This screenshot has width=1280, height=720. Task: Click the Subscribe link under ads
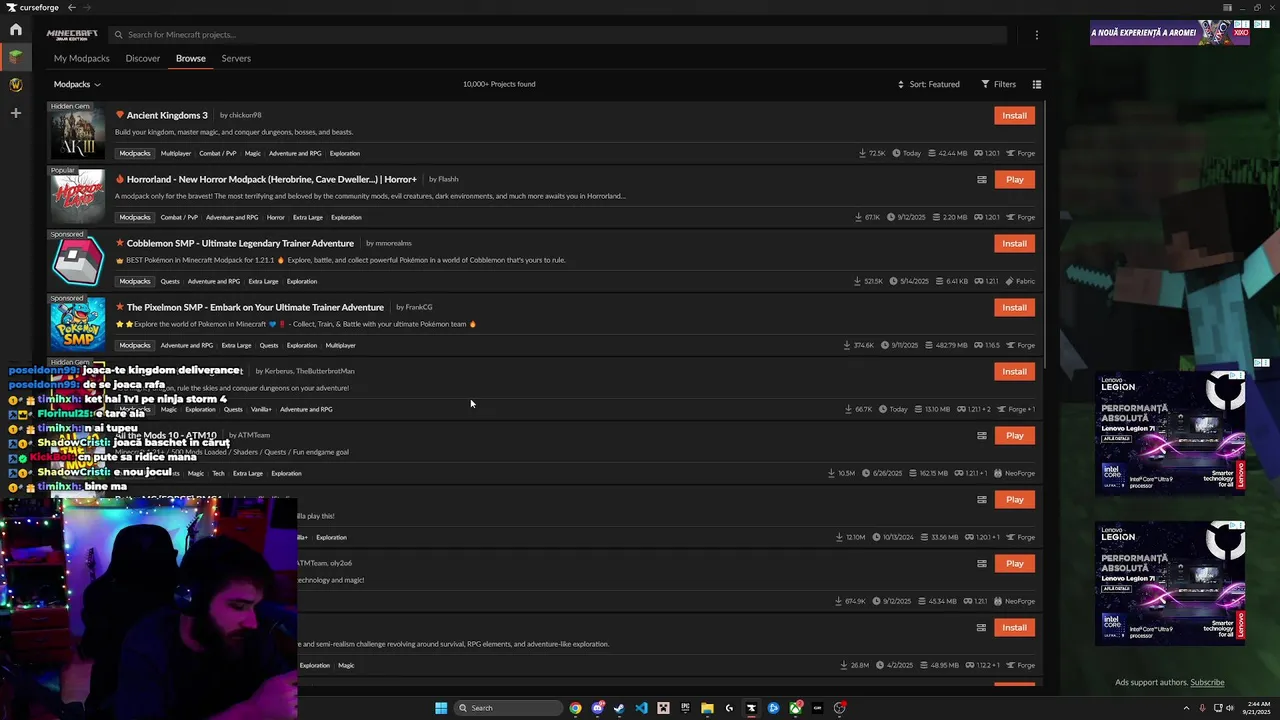[x=1207, y=683]
